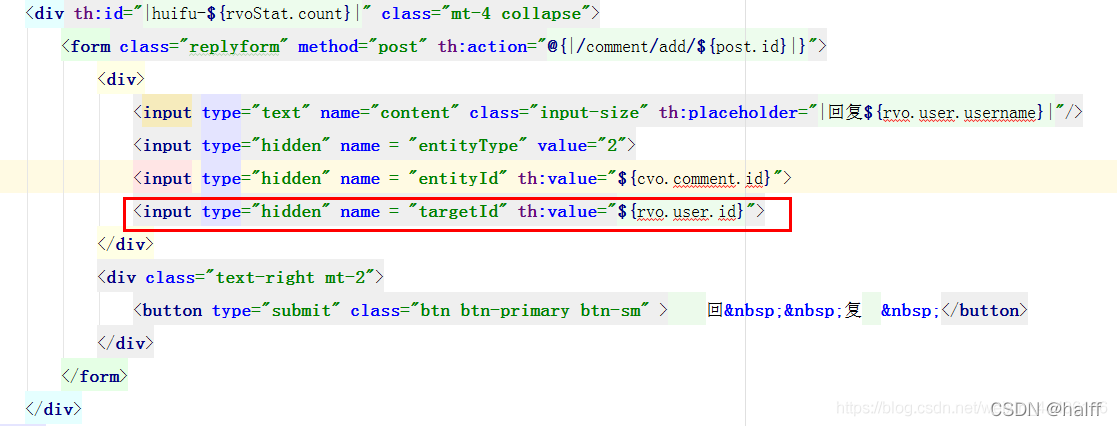The image size is (1117, 426).
Task: Click the closing </form> tag
Action: point(95,376)
